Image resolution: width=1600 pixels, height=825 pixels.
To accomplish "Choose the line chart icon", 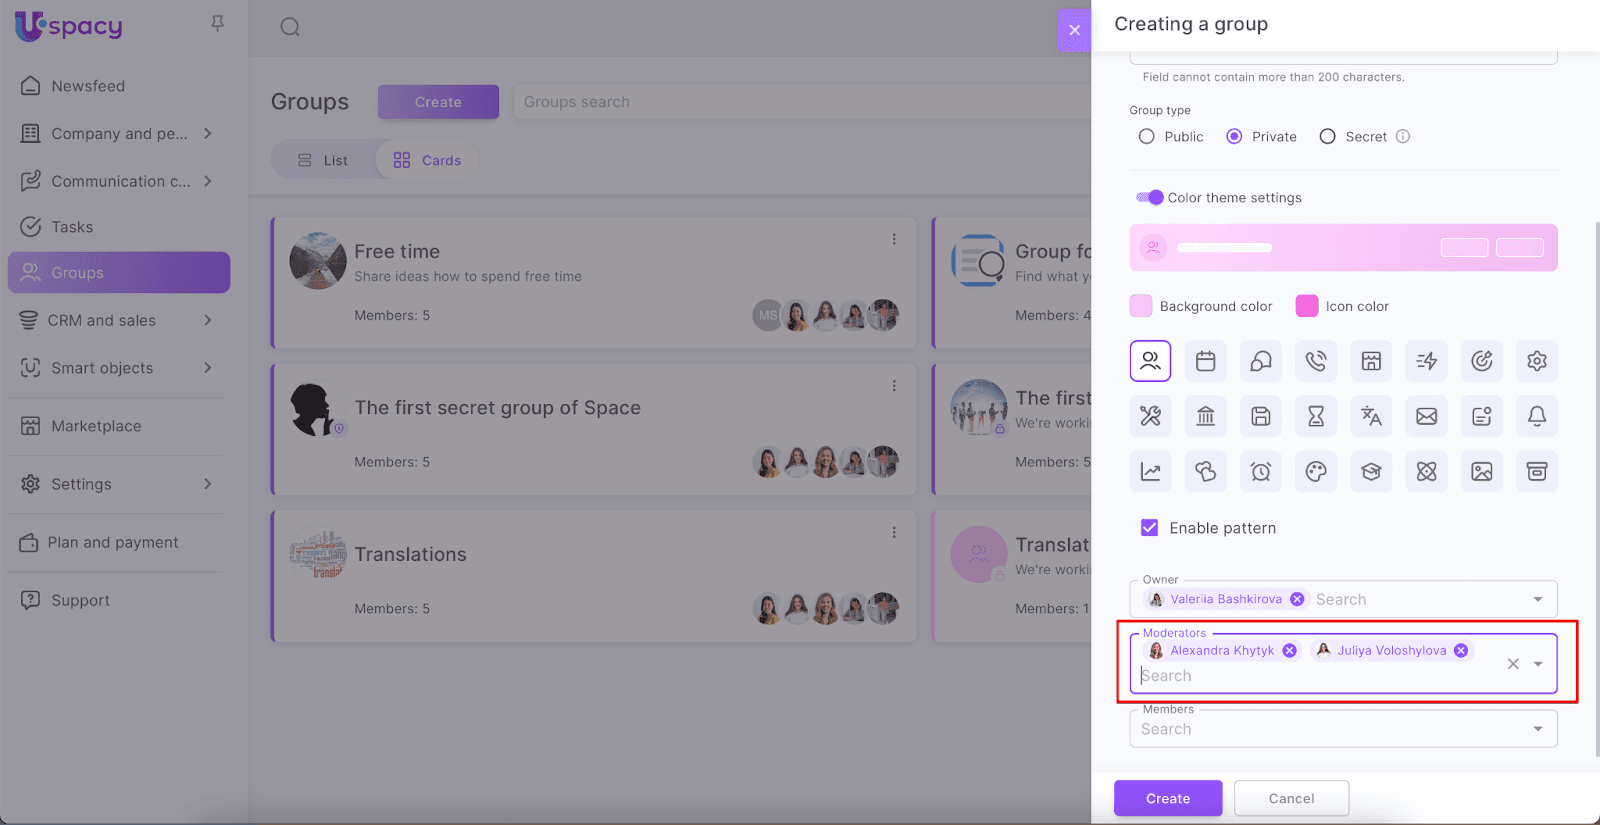I will coord(1150,471).
